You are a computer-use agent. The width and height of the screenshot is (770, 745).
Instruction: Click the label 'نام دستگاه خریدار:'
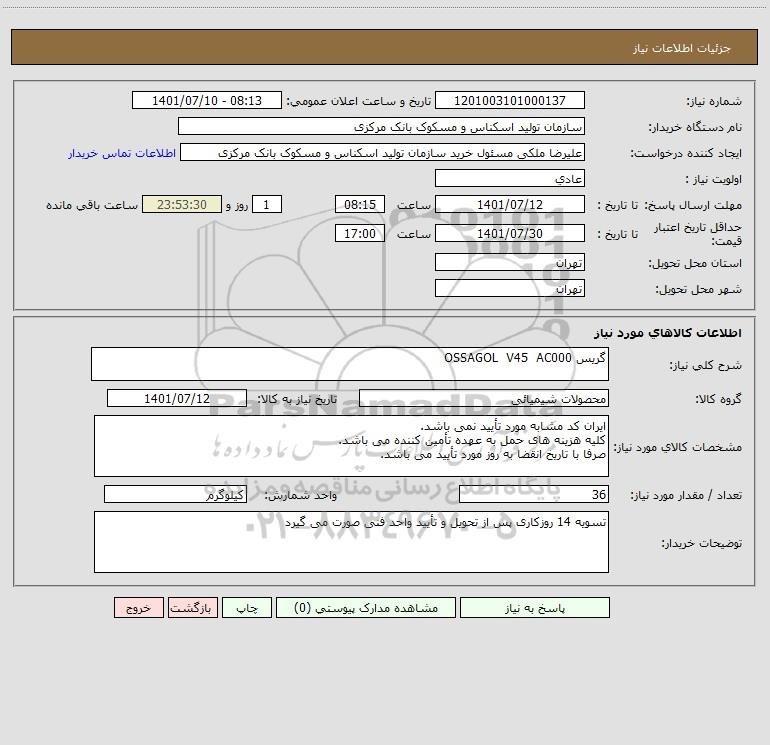click(695, 128)
